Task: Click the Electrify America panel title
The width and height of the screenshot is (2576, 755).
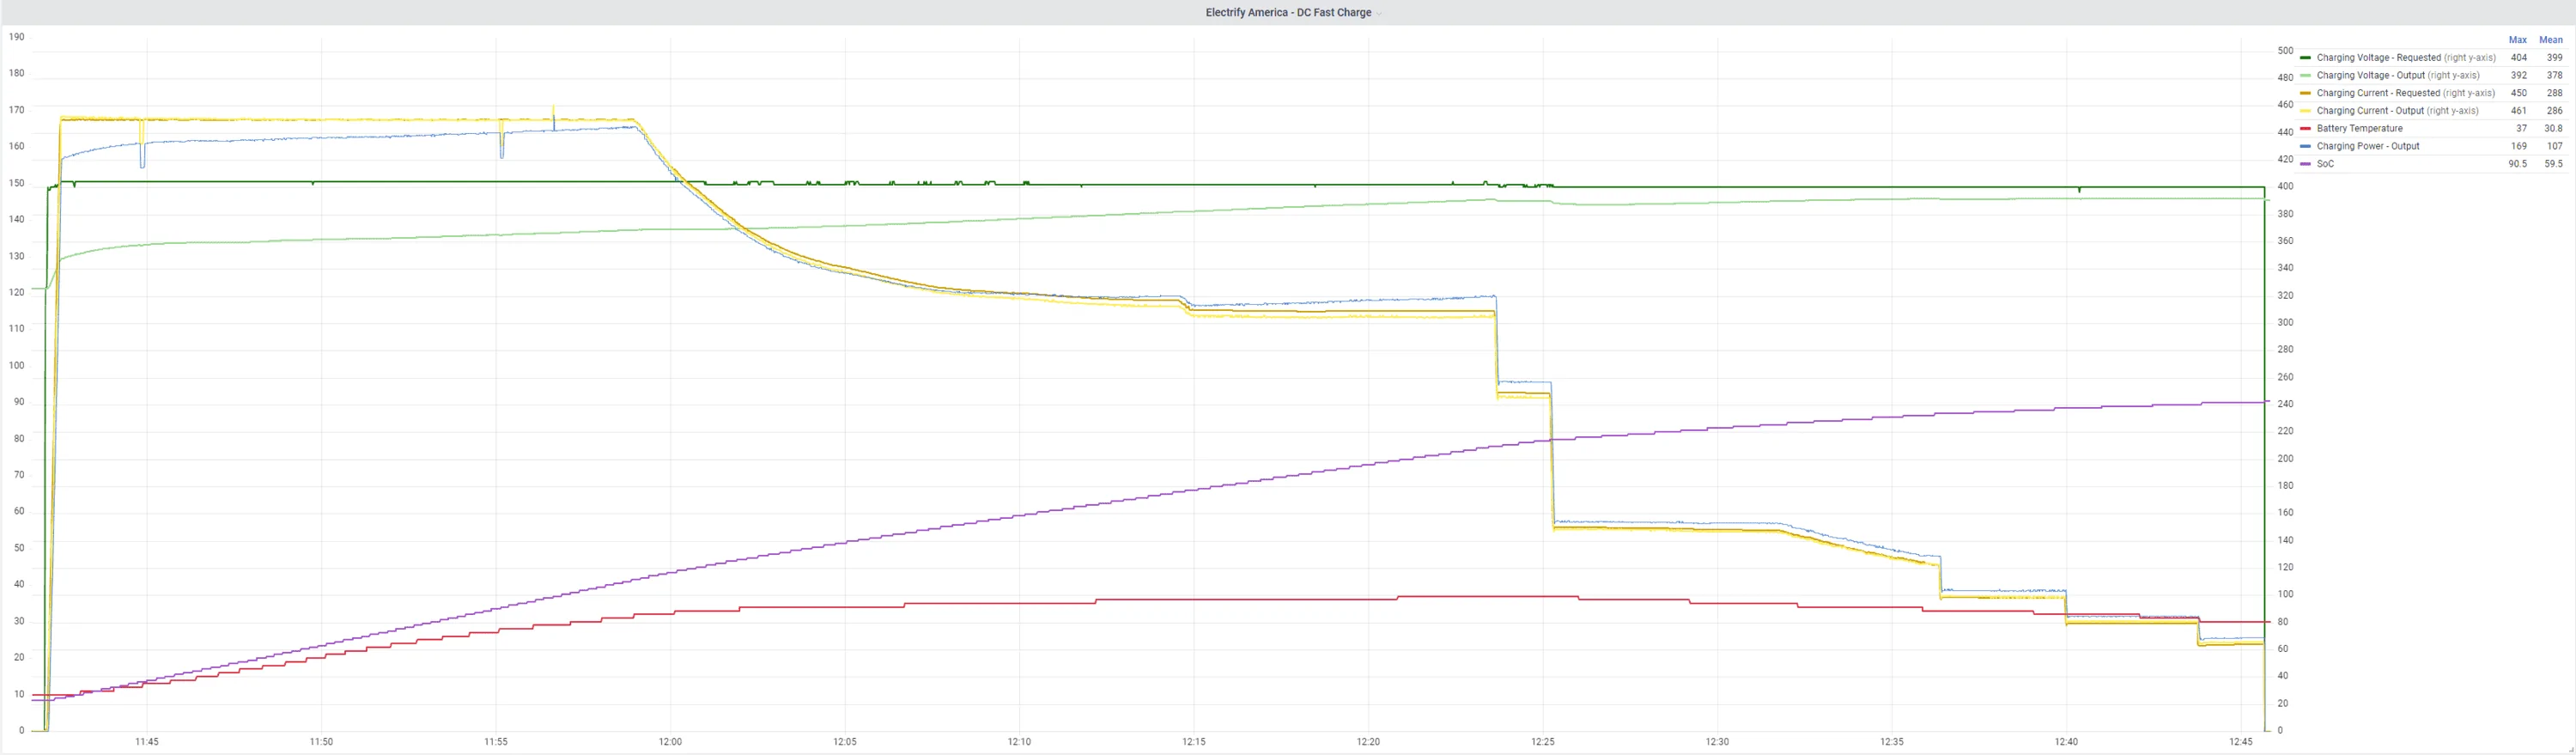Action: [x=1287, y=13]
